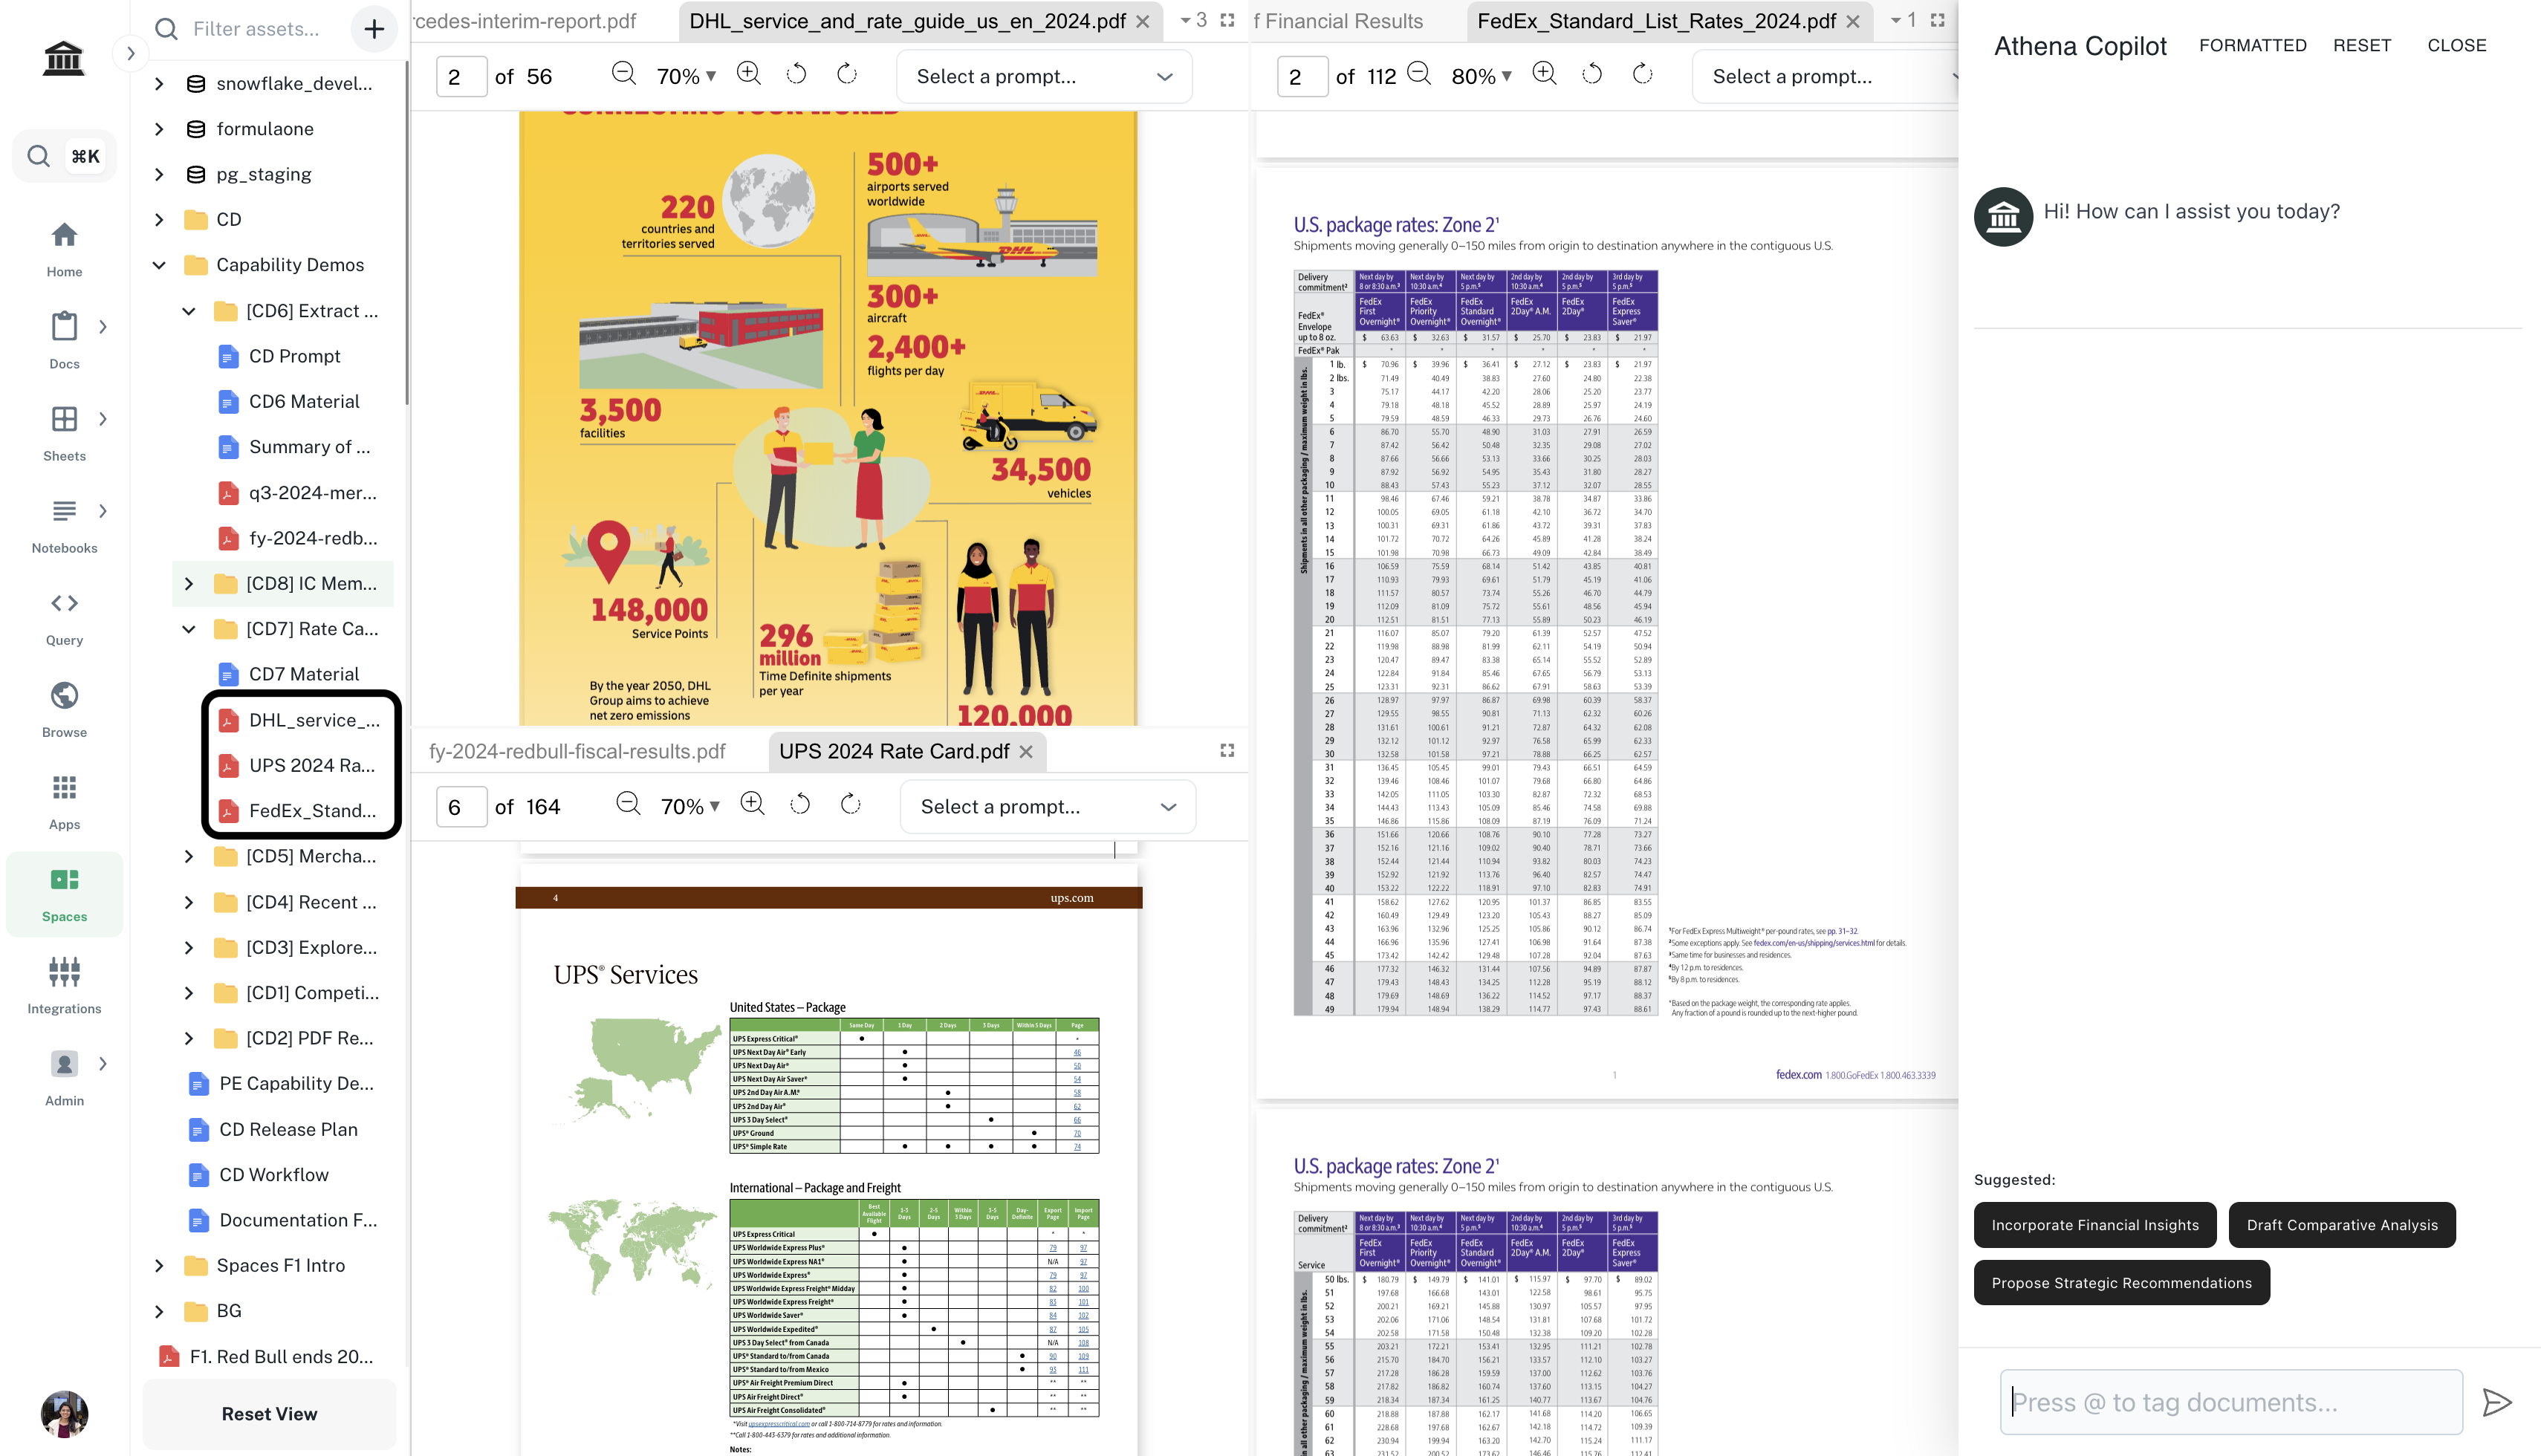Expand the DHL pane to fullscreen
Image resolution: width=2541 pixels, height=1456 pixels.
1227,20
